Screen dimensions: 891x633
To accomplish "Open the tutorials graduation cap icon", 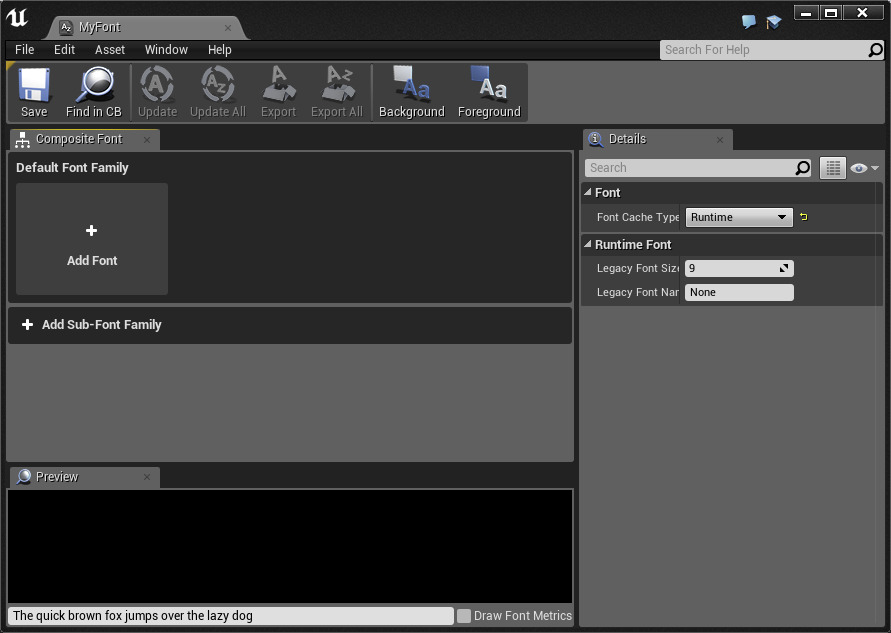I will (x=773, y=22).
